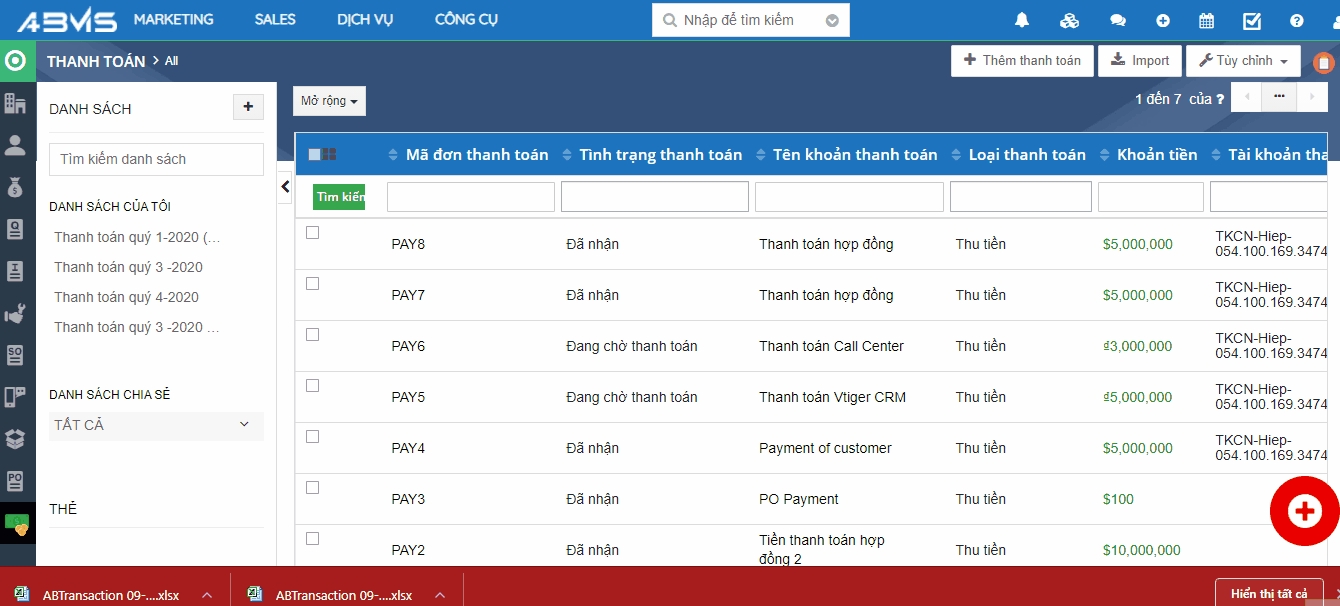Open the SALES menu
Image resolution: width=1340 pixels, height=606 pixels.
pyautogui.click(x=275, y=20)
